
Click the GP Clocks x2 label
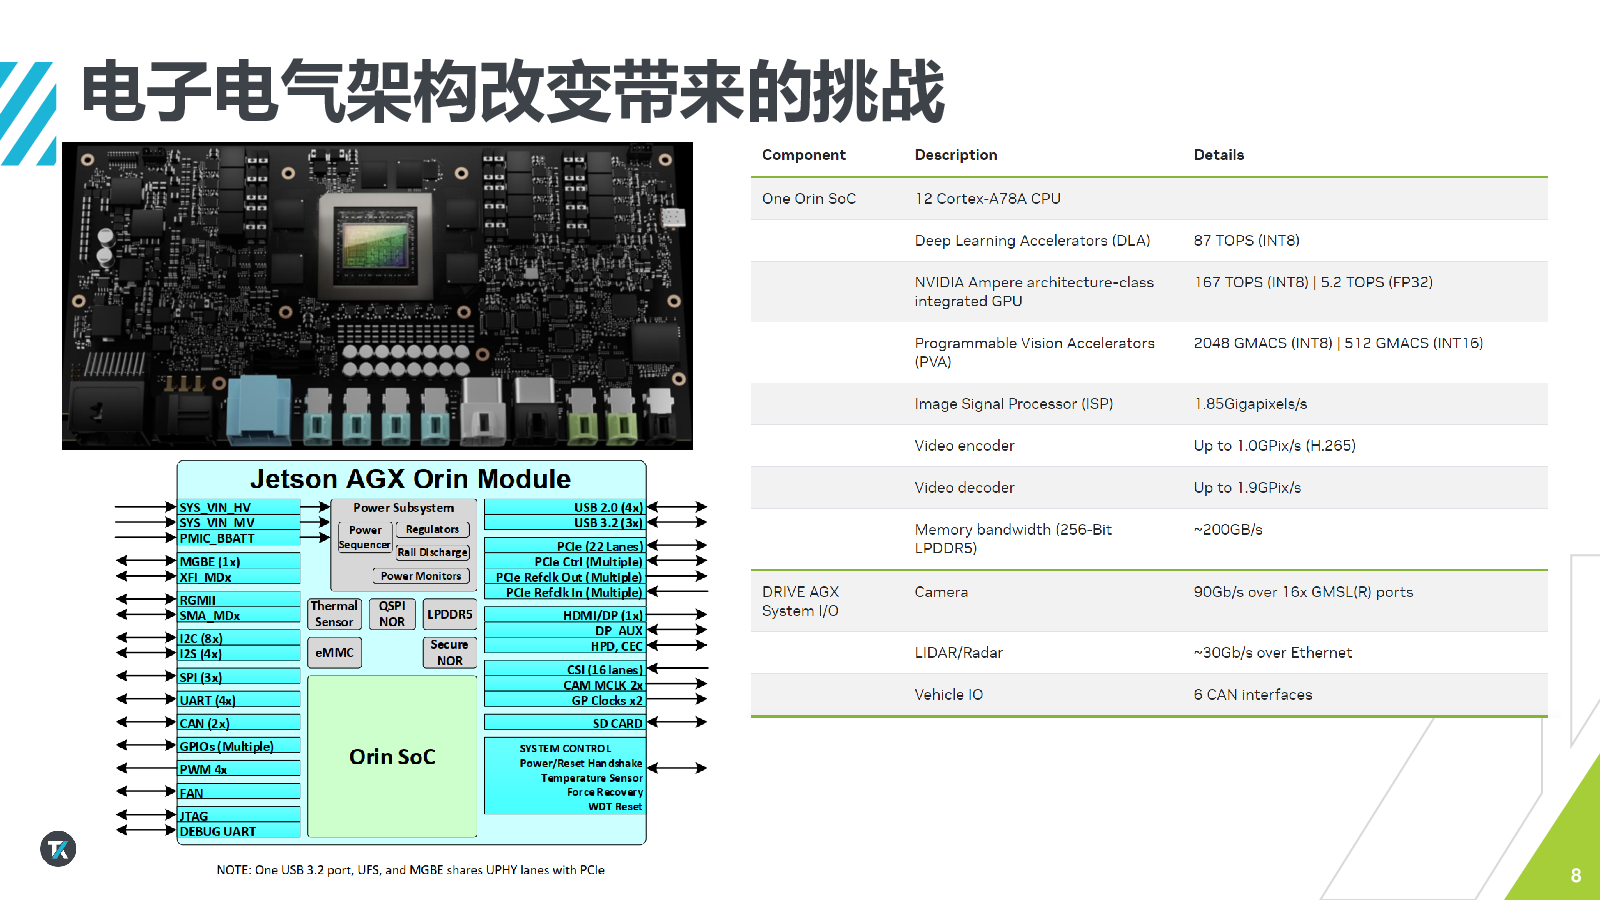pyautogui.click(x=607, y=700)
